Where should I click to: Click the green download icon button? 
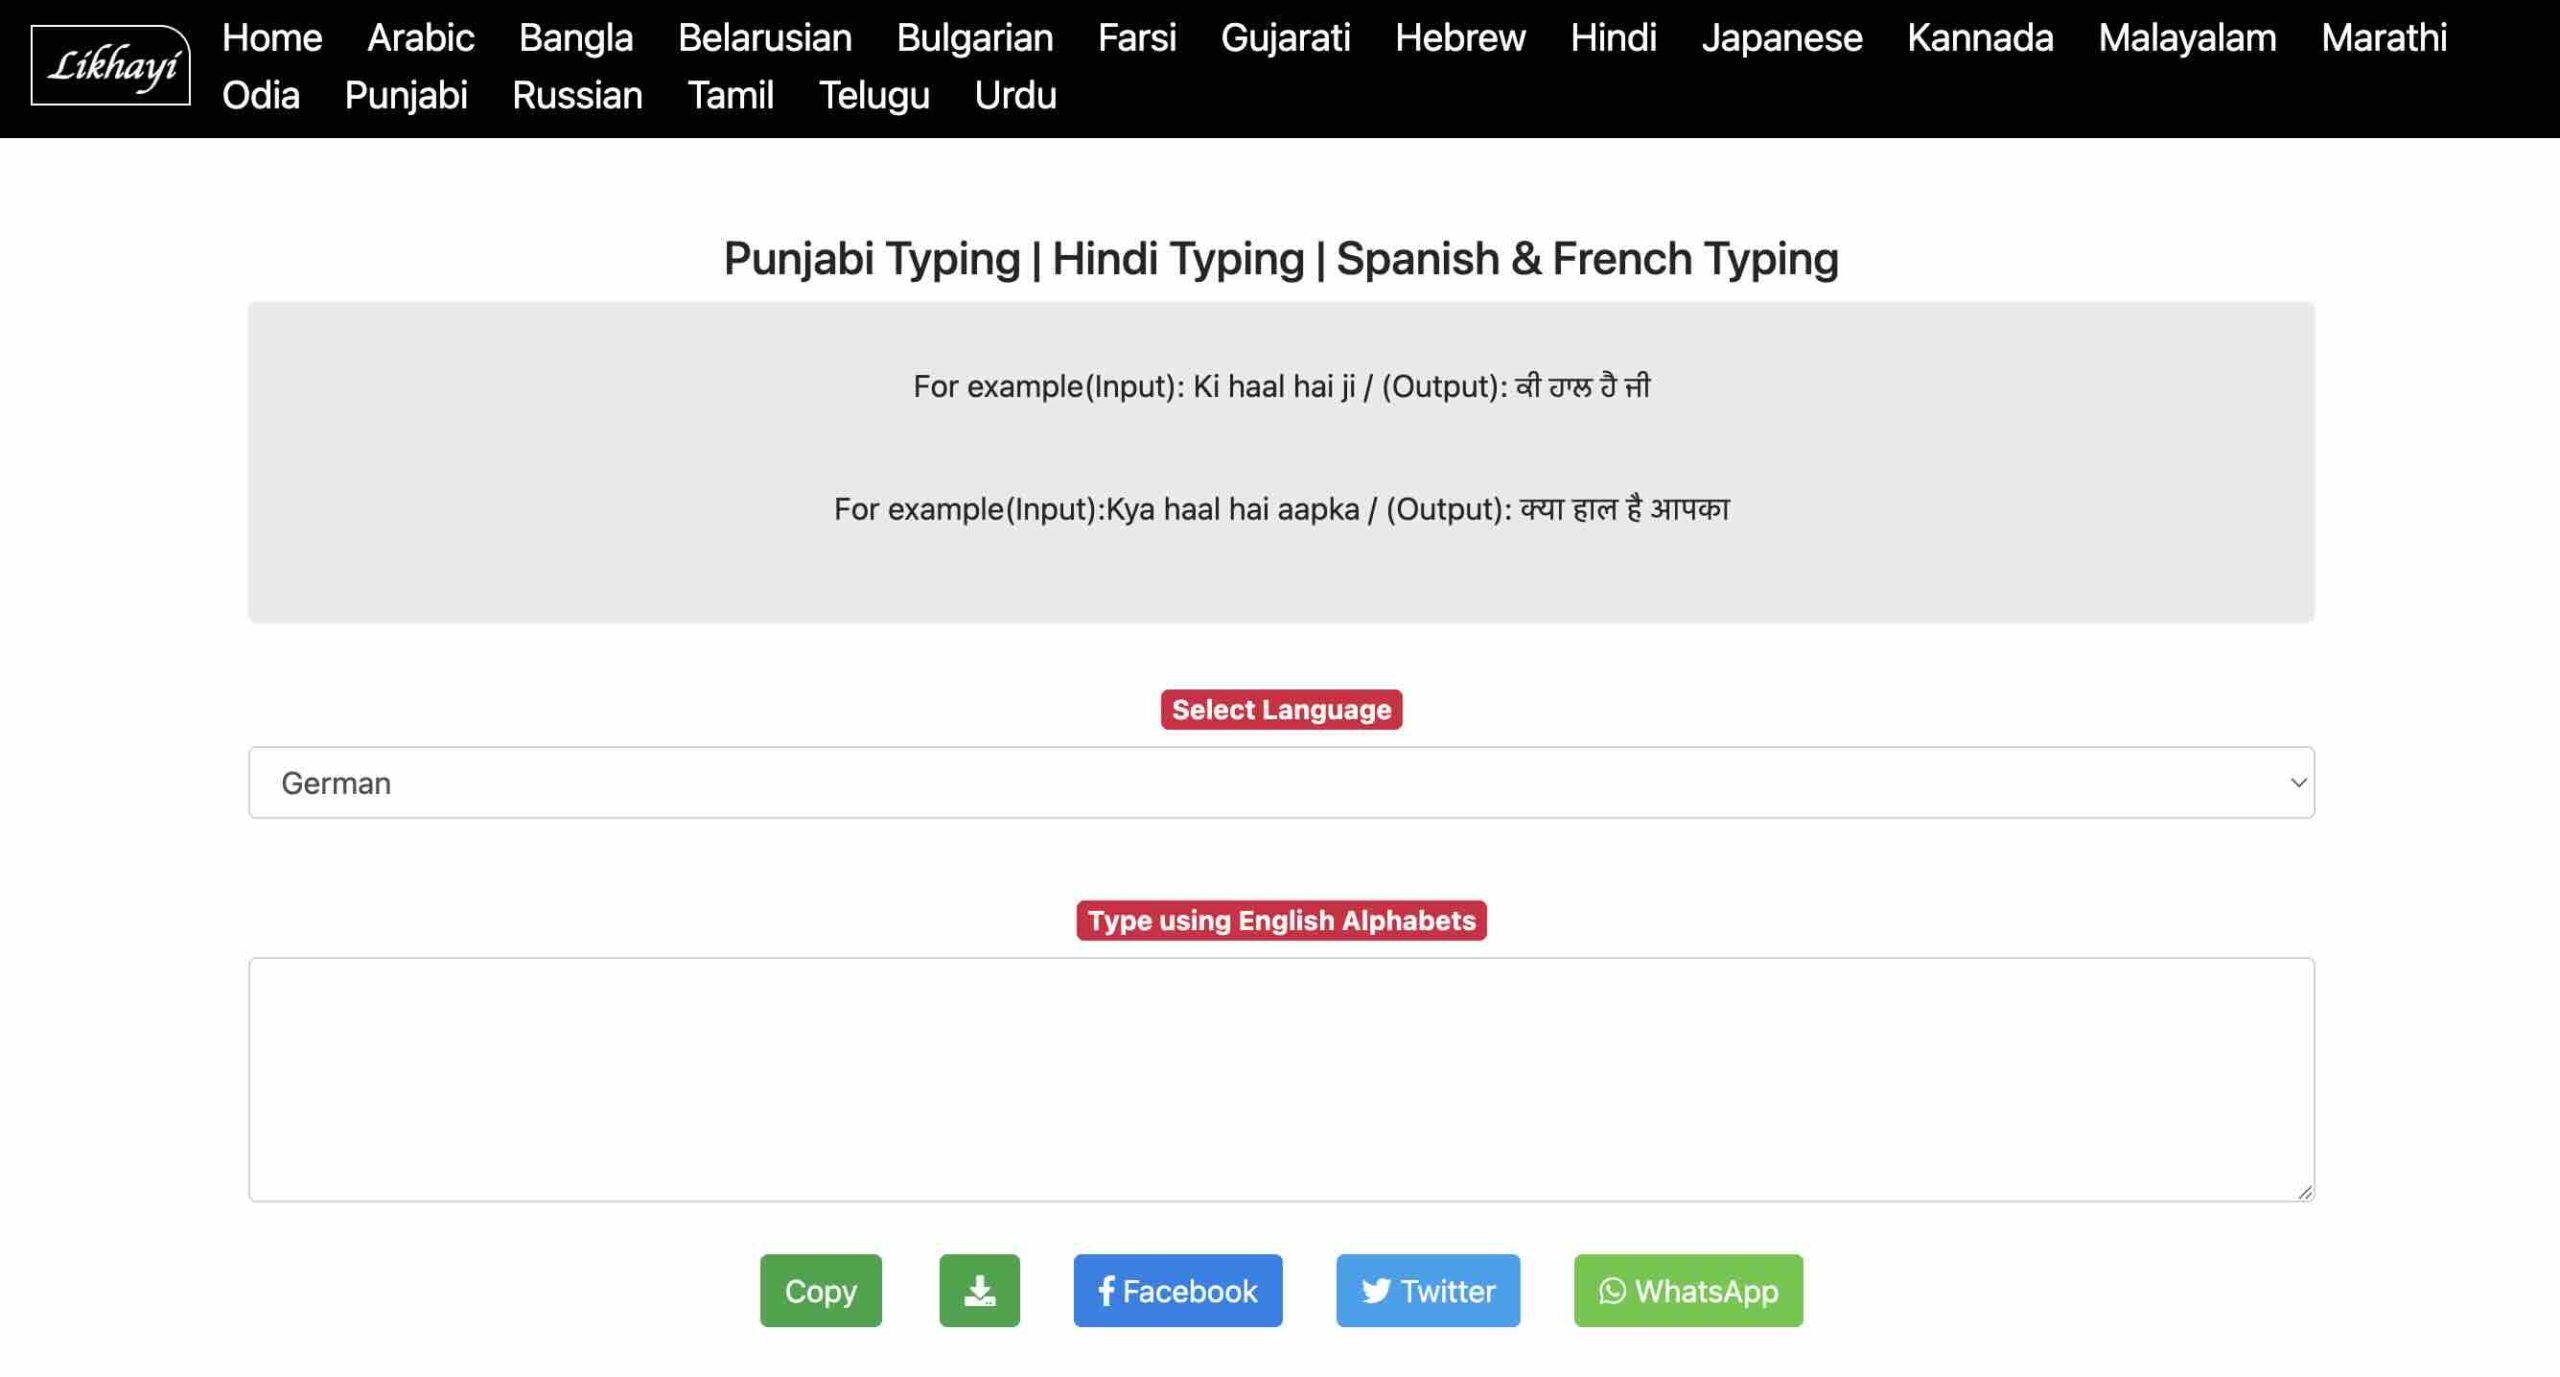(979, 1290)
